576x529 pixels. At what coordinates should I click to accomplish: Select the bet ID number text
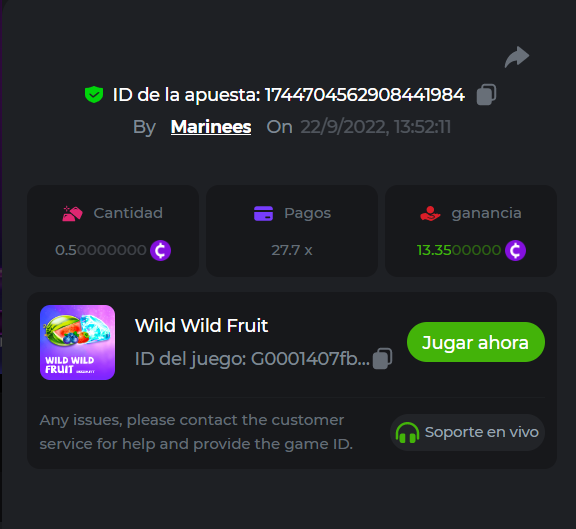pyautogui.click(x=365, y=95)
